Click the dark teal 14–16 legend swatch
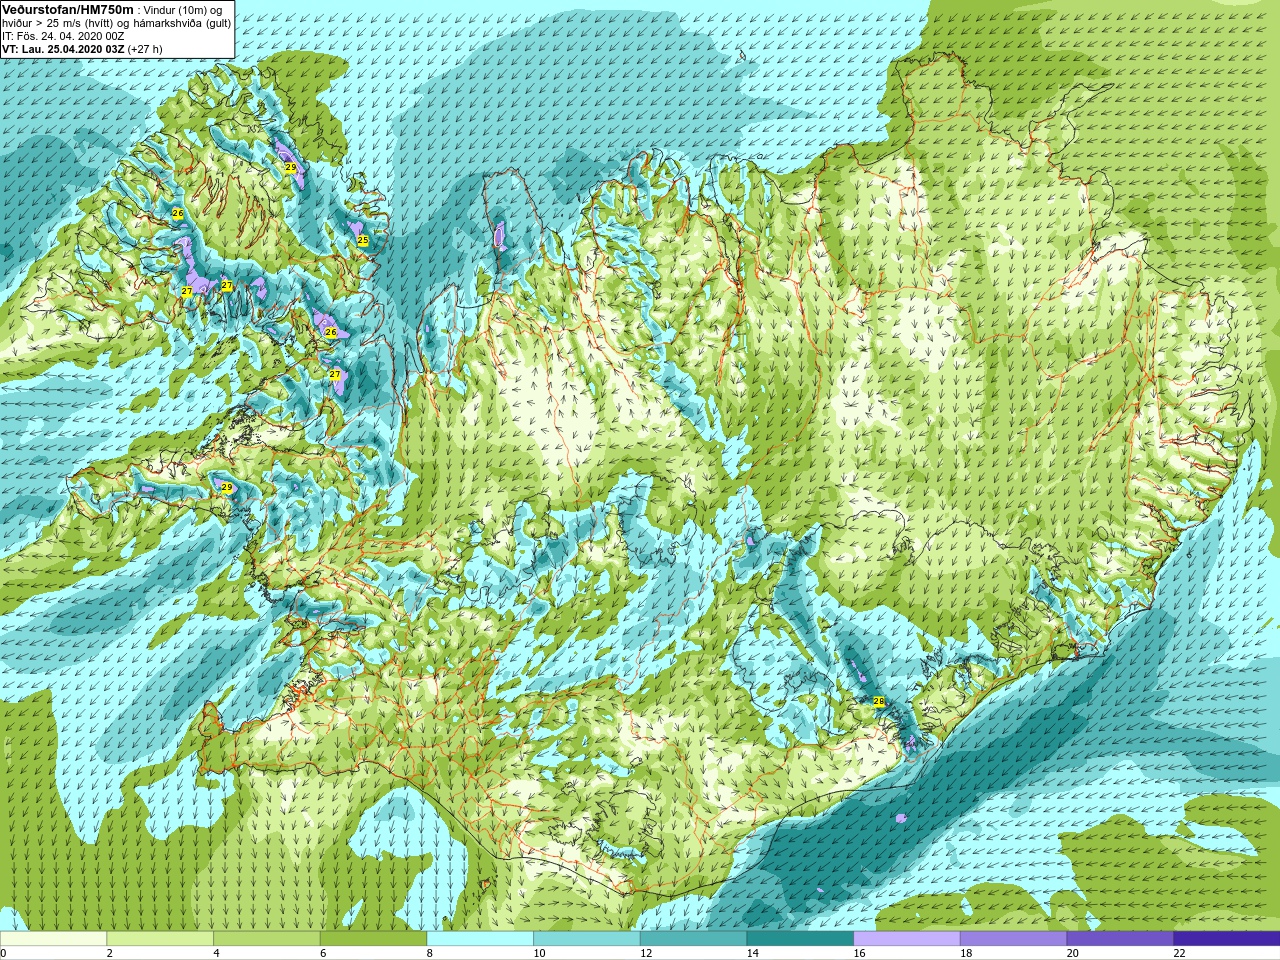1280x960 pixels. [800, 938]
